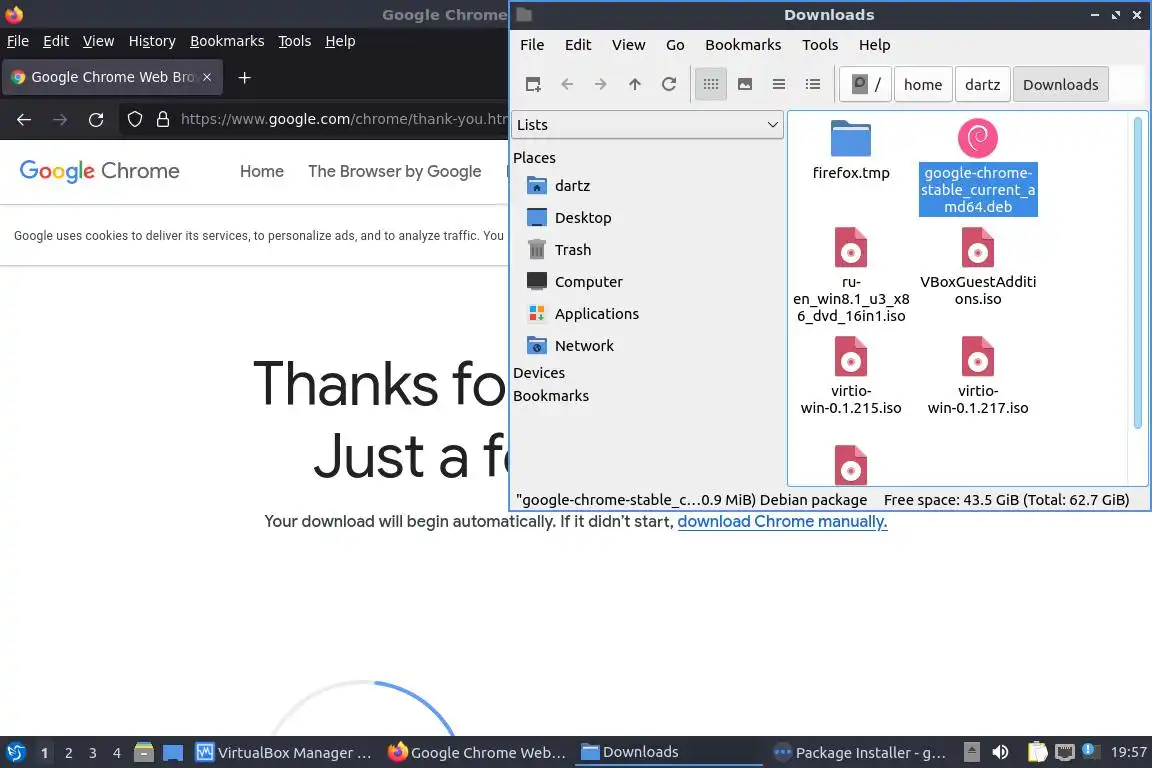This screenshot has width=1152, height=768.
Task: Open Applications in the Places sidebar
Action: (x=583, y=314)
